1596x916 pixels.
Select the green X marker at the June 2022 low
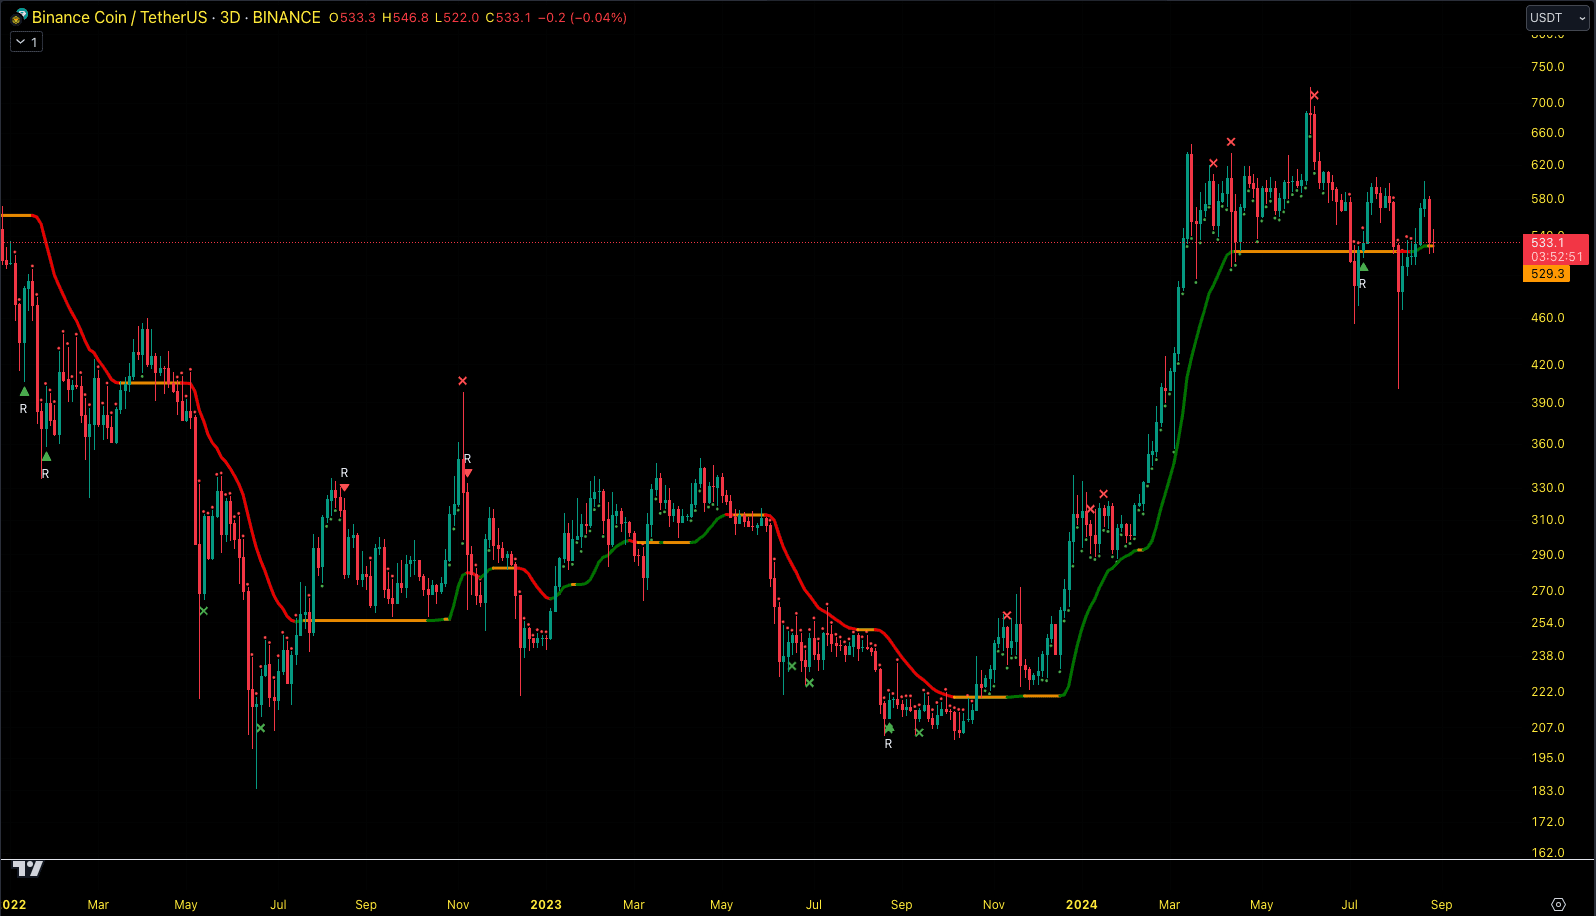click(260, 728)
